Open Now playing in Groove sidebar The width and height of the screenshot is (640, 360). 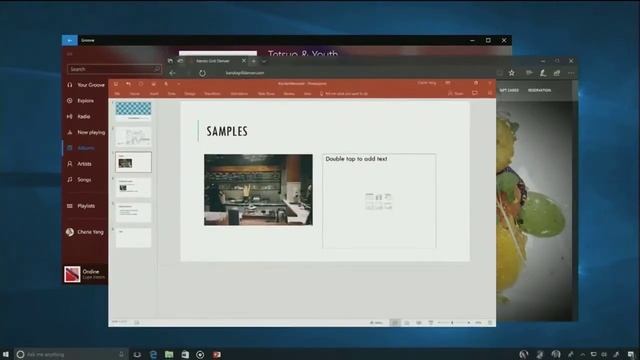pos(86,132)
